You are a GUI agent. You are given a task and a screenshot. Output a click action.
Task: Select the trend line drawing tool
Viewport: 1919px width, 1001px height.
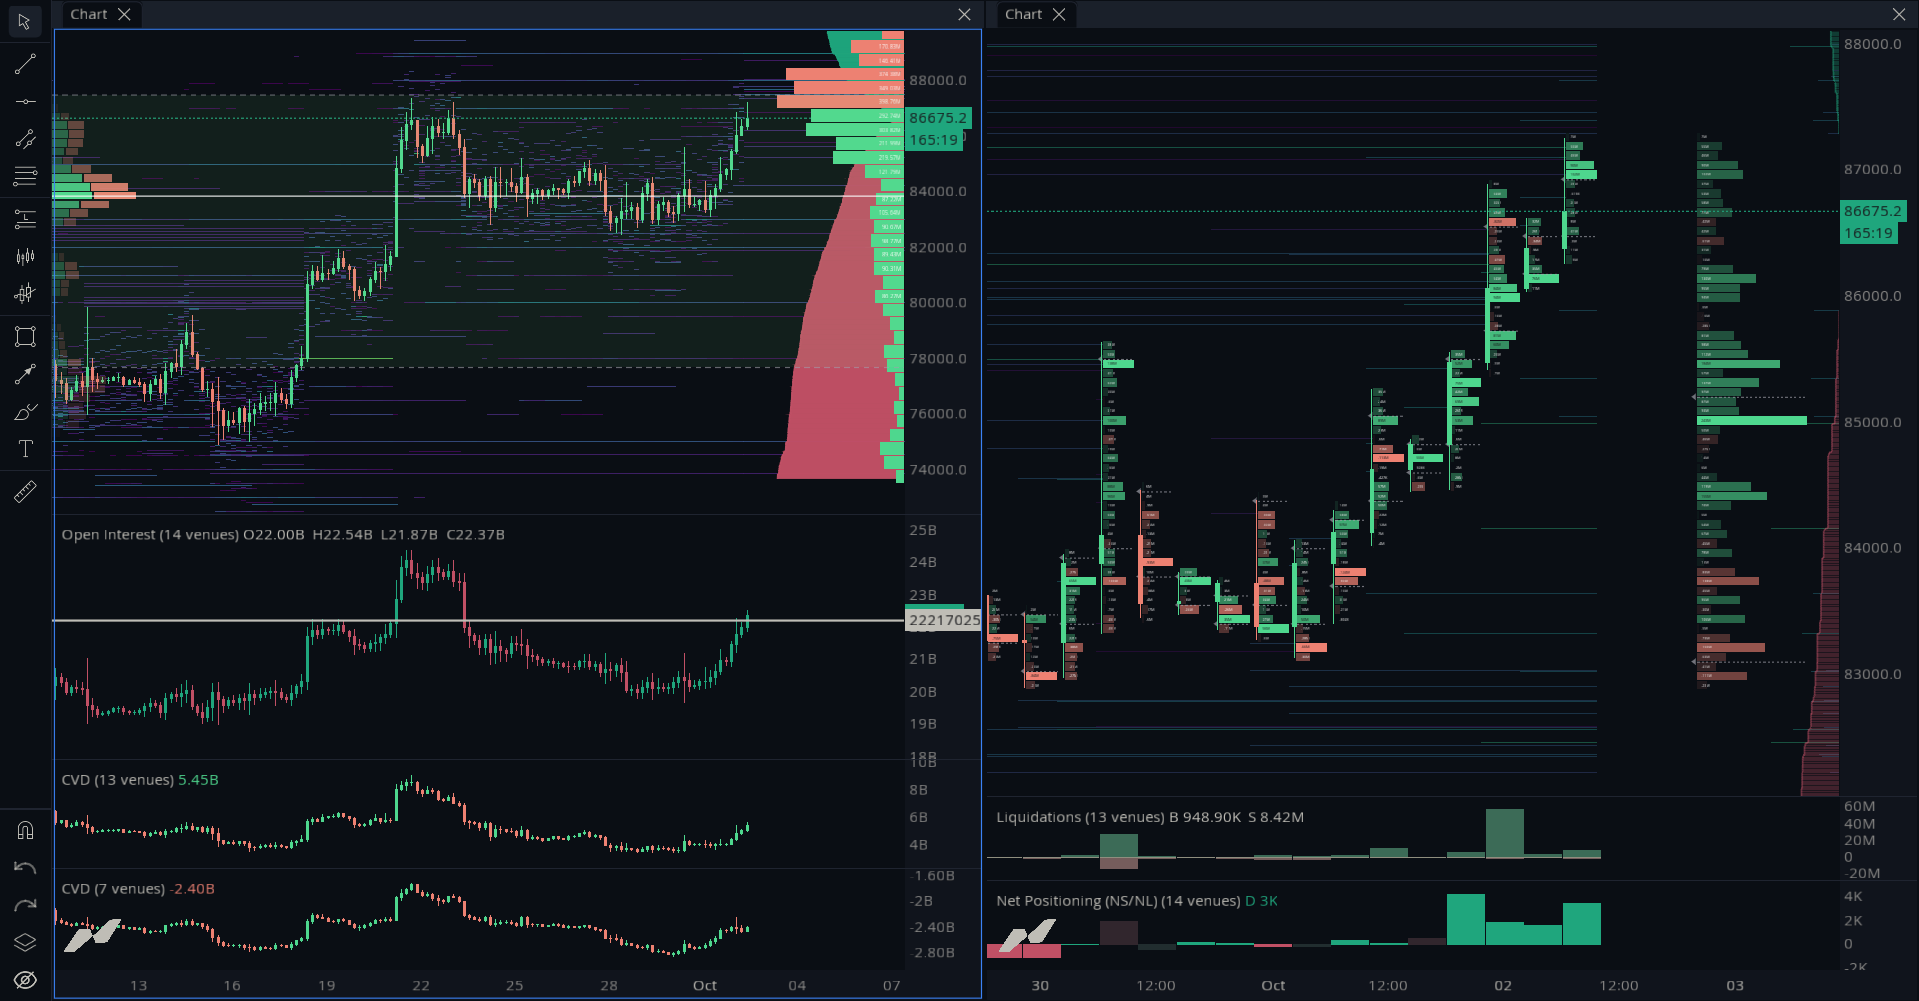point(25,65)
